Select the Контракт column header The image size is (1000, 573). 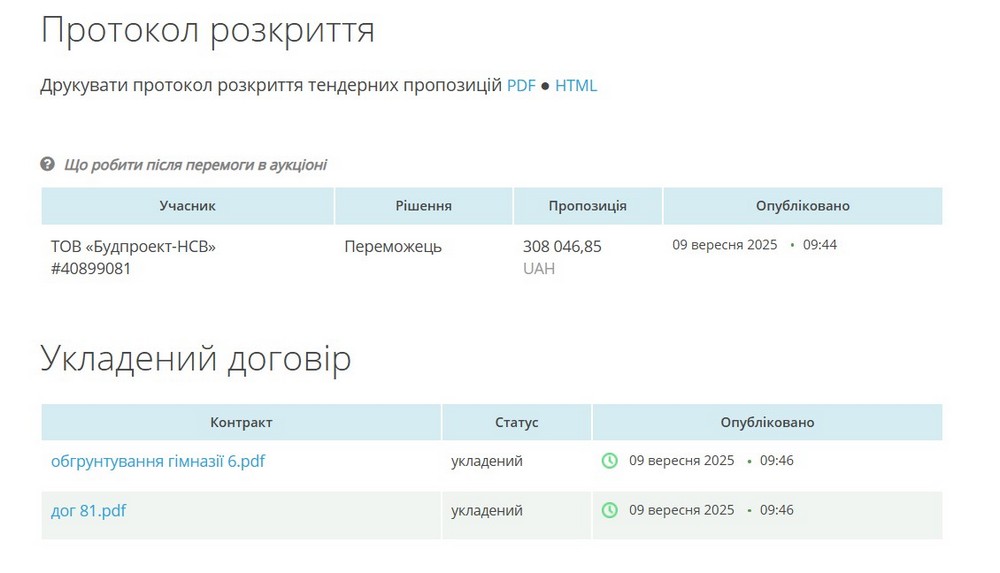[x=241, y=422]
